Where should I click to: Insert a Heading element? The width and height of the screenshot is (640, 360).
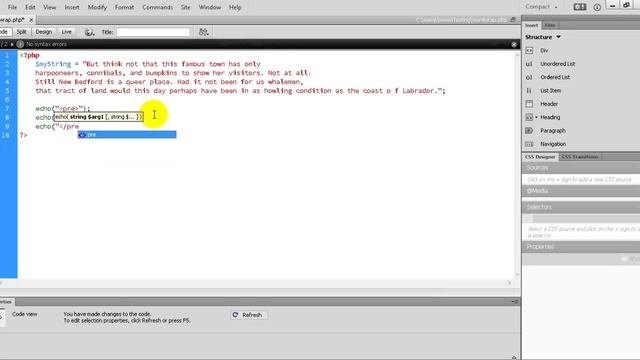(x=550, y=118)
